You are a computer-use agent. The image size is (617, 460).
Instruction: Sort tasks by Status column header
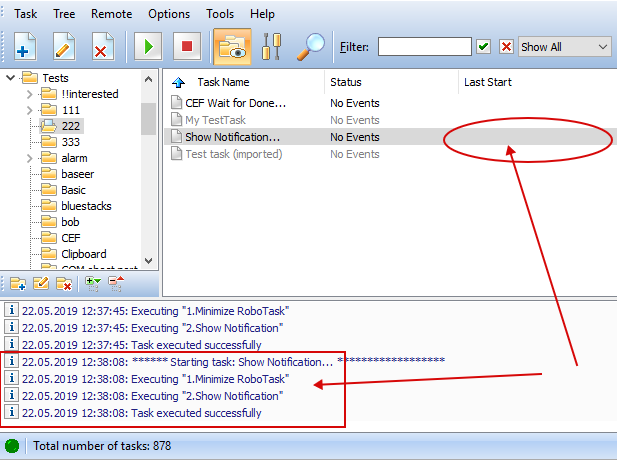(x=346, y=82)
